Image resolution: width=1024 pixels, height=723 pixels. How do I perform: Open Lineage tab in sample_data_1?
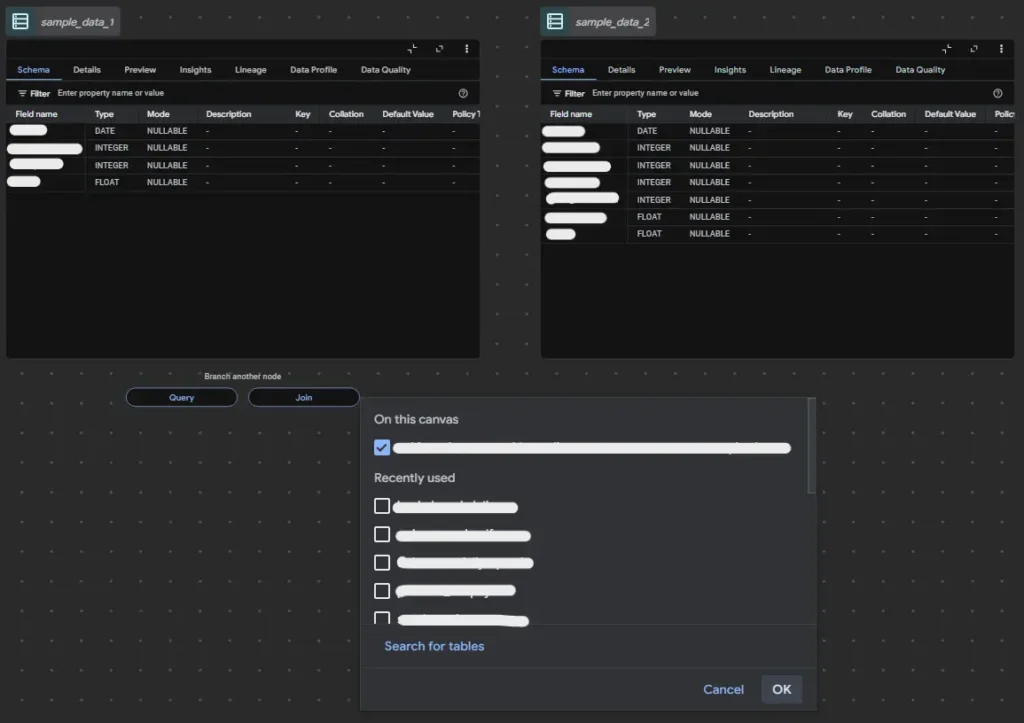tap(251, 70)
